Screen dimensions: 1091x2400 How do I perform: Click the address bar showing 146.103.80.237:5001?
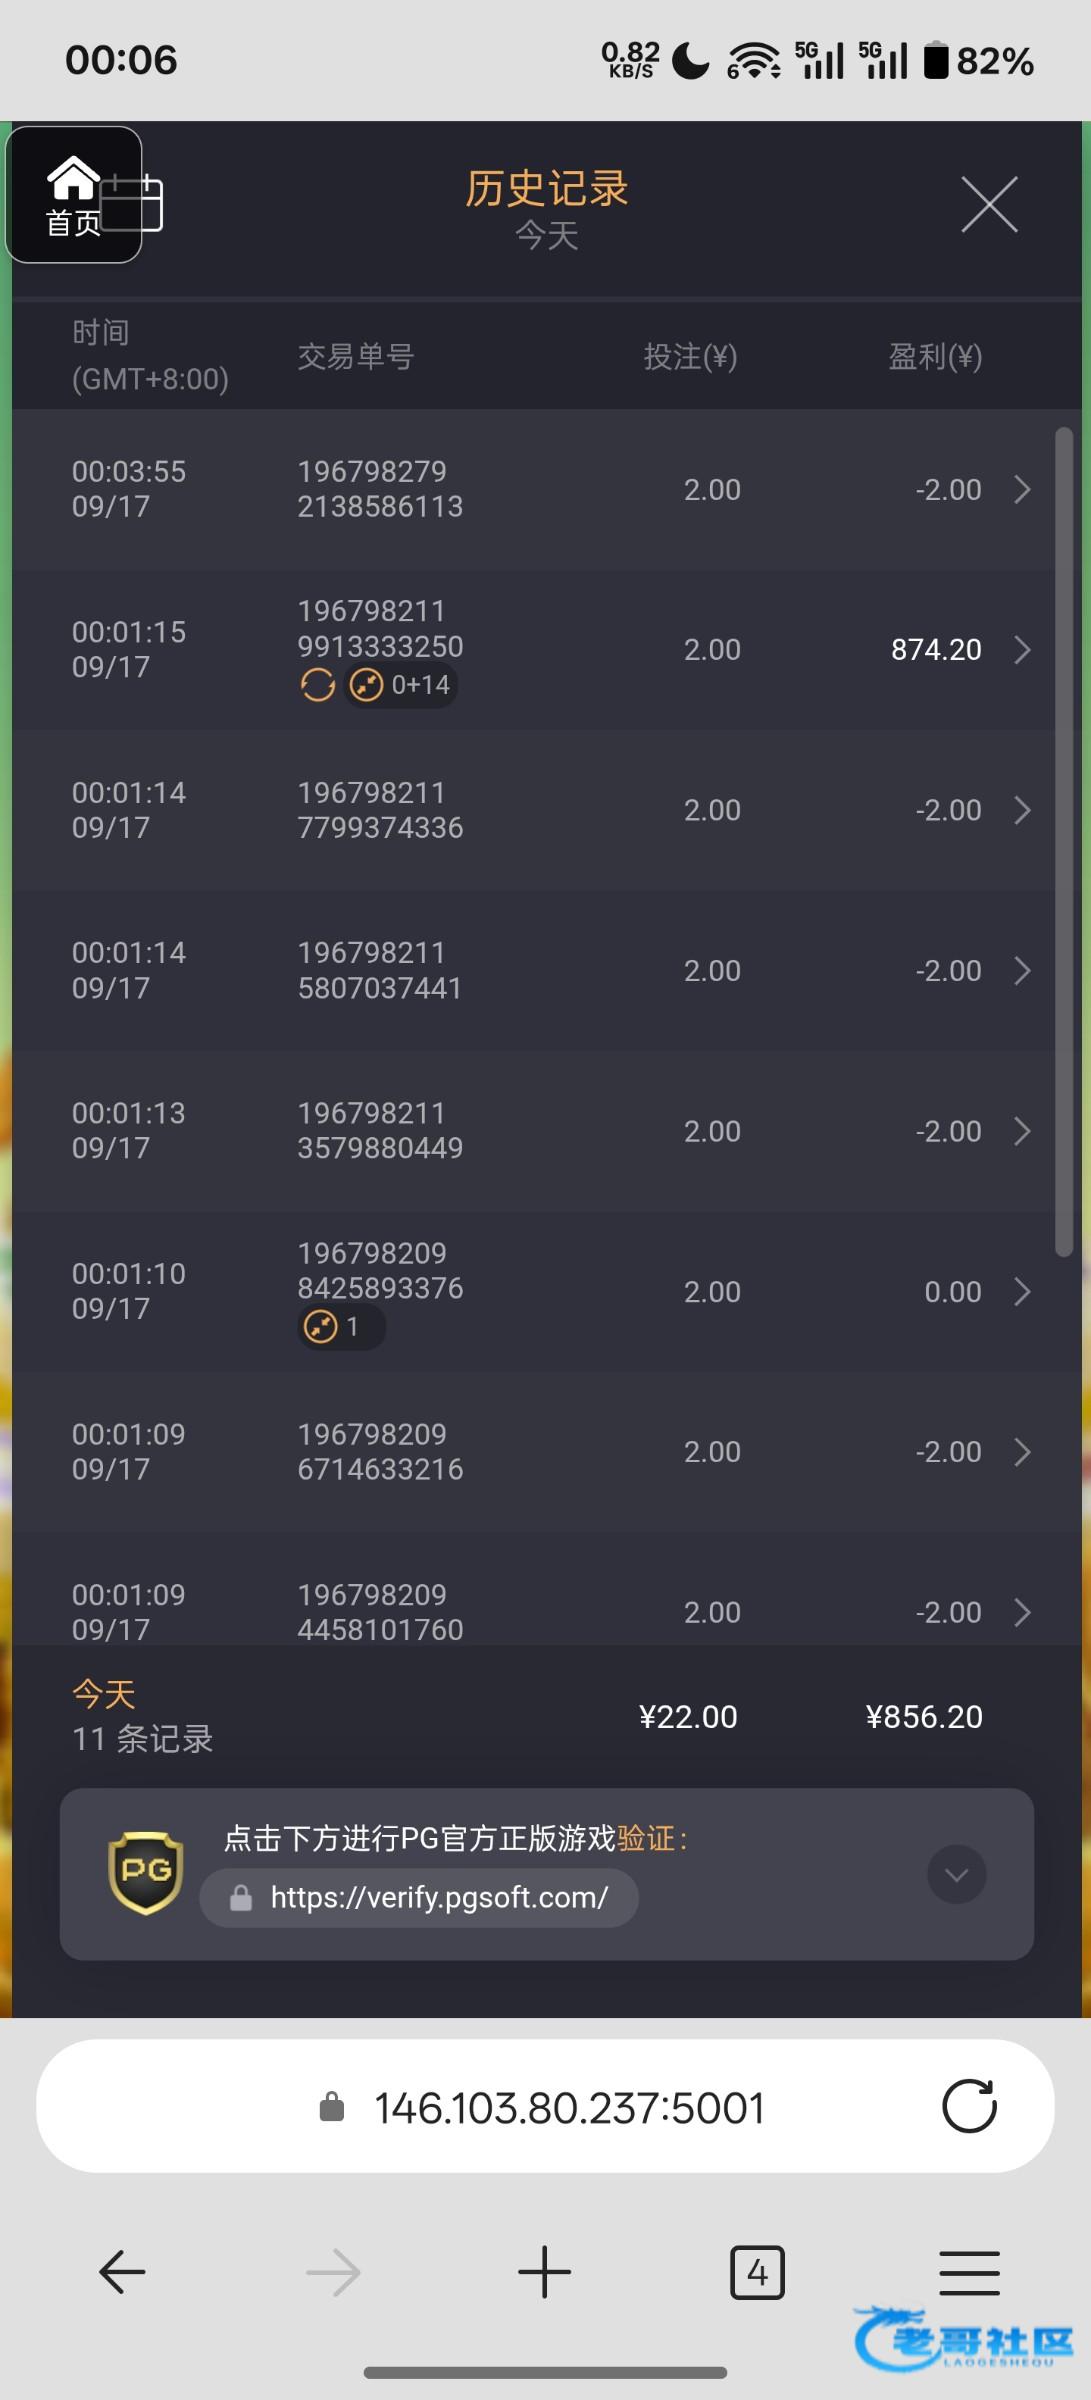point(568,2108)
